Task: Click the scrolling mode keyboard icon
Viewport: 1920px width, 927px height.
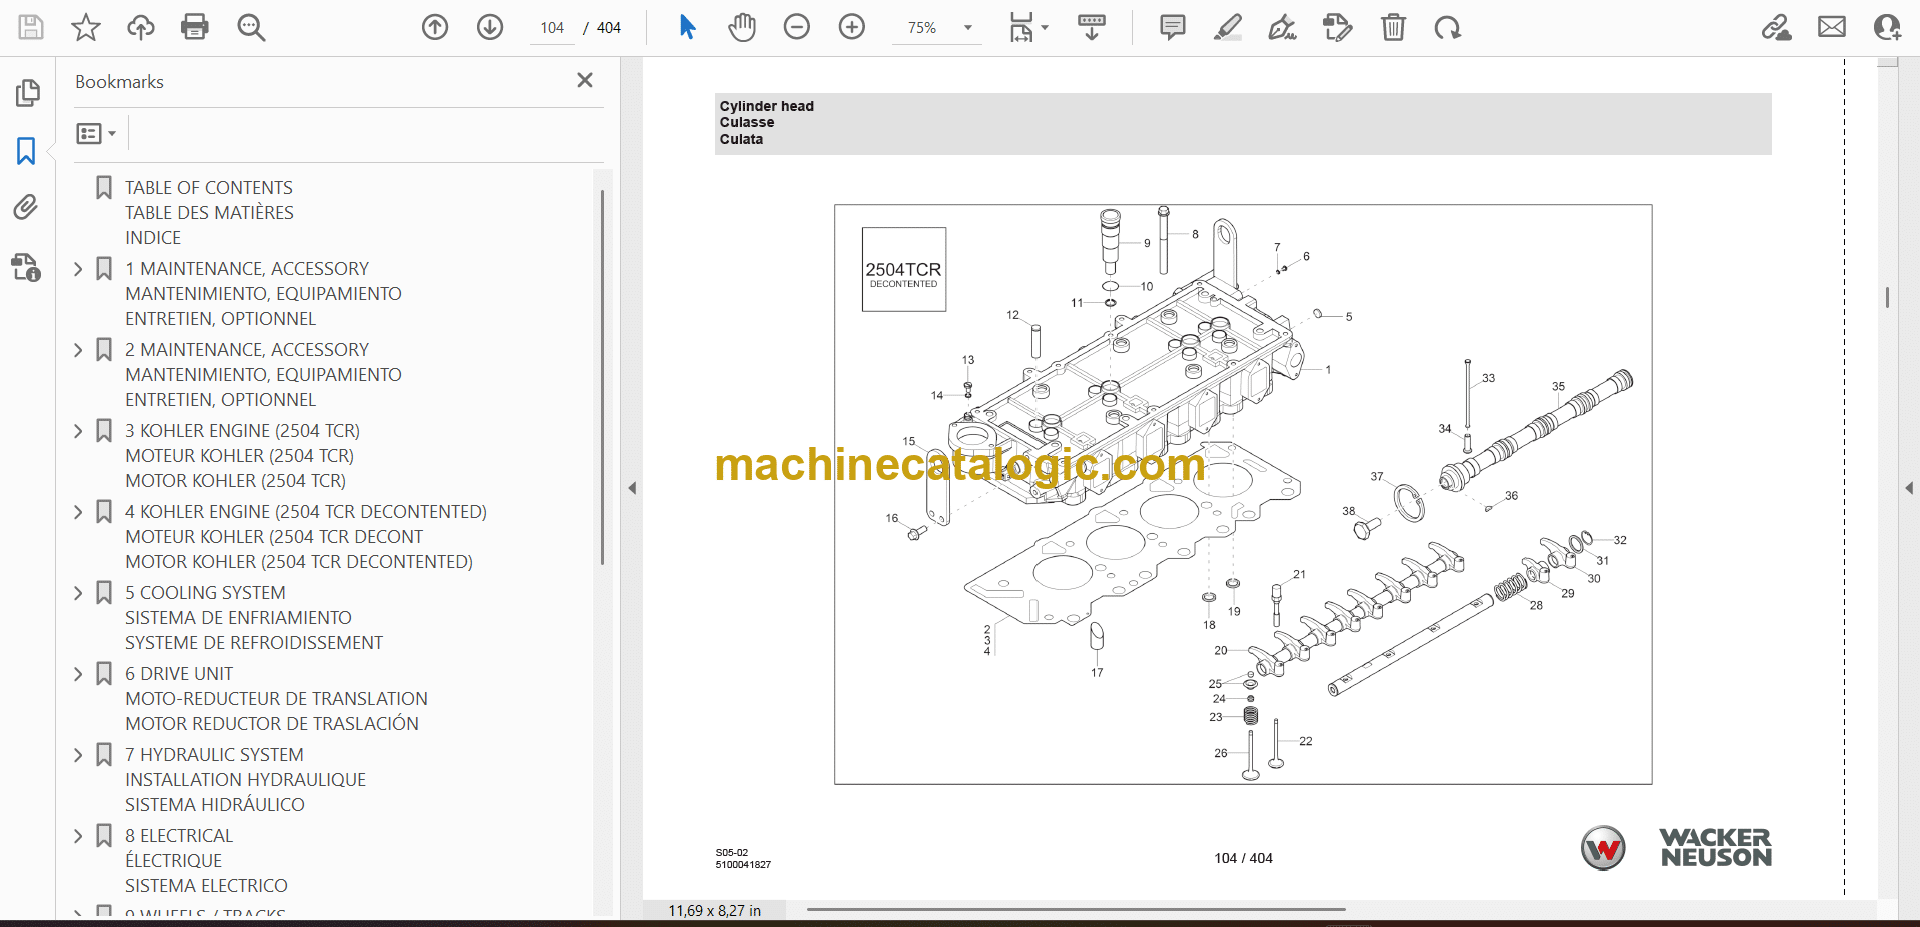Action: tap(1092, 27)
